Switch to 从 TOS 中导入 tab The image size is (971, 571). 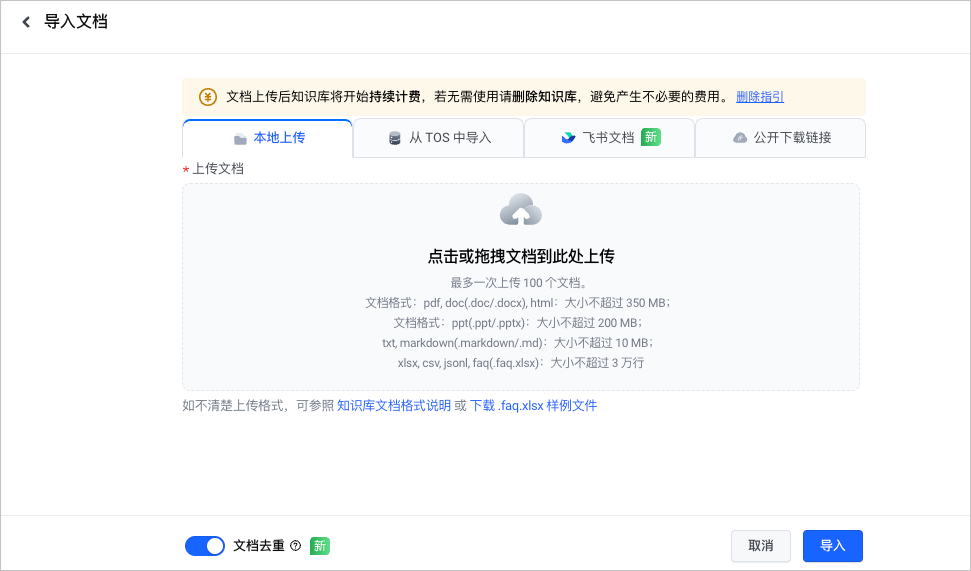[438, 138]
